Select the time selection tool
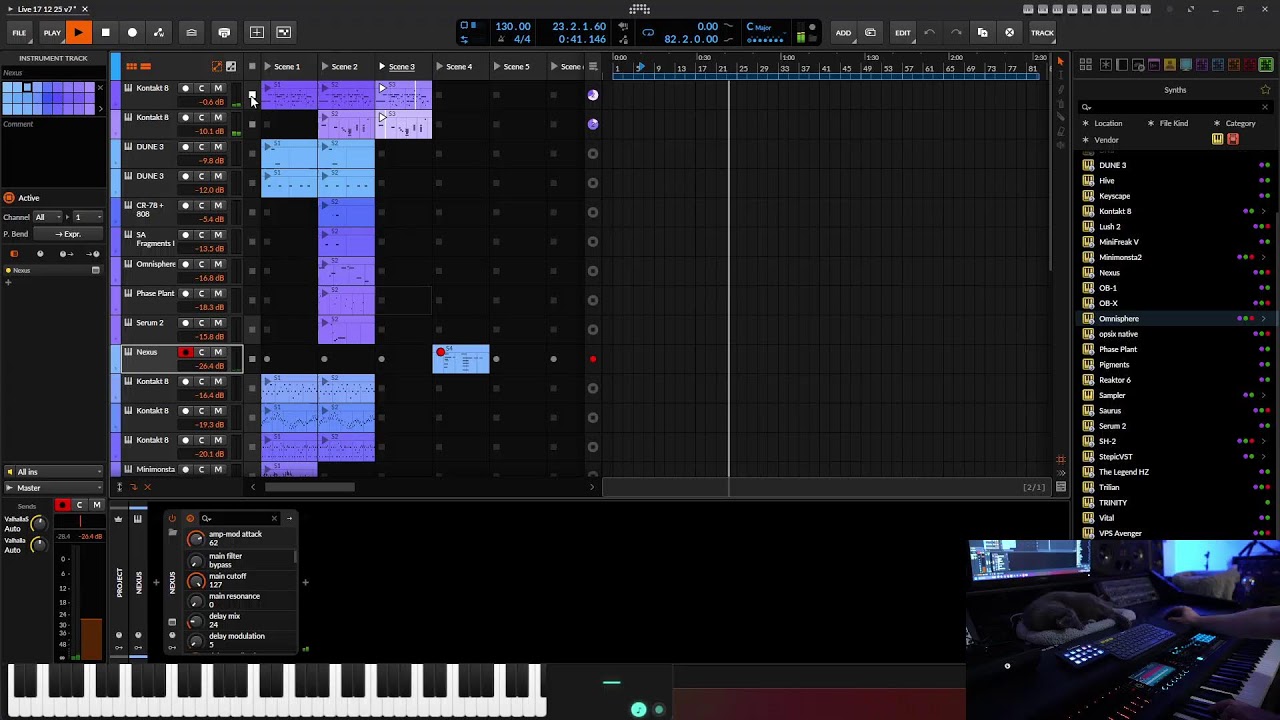Viewport: 1280px width, 720px height. click(x=1060, y=77)
